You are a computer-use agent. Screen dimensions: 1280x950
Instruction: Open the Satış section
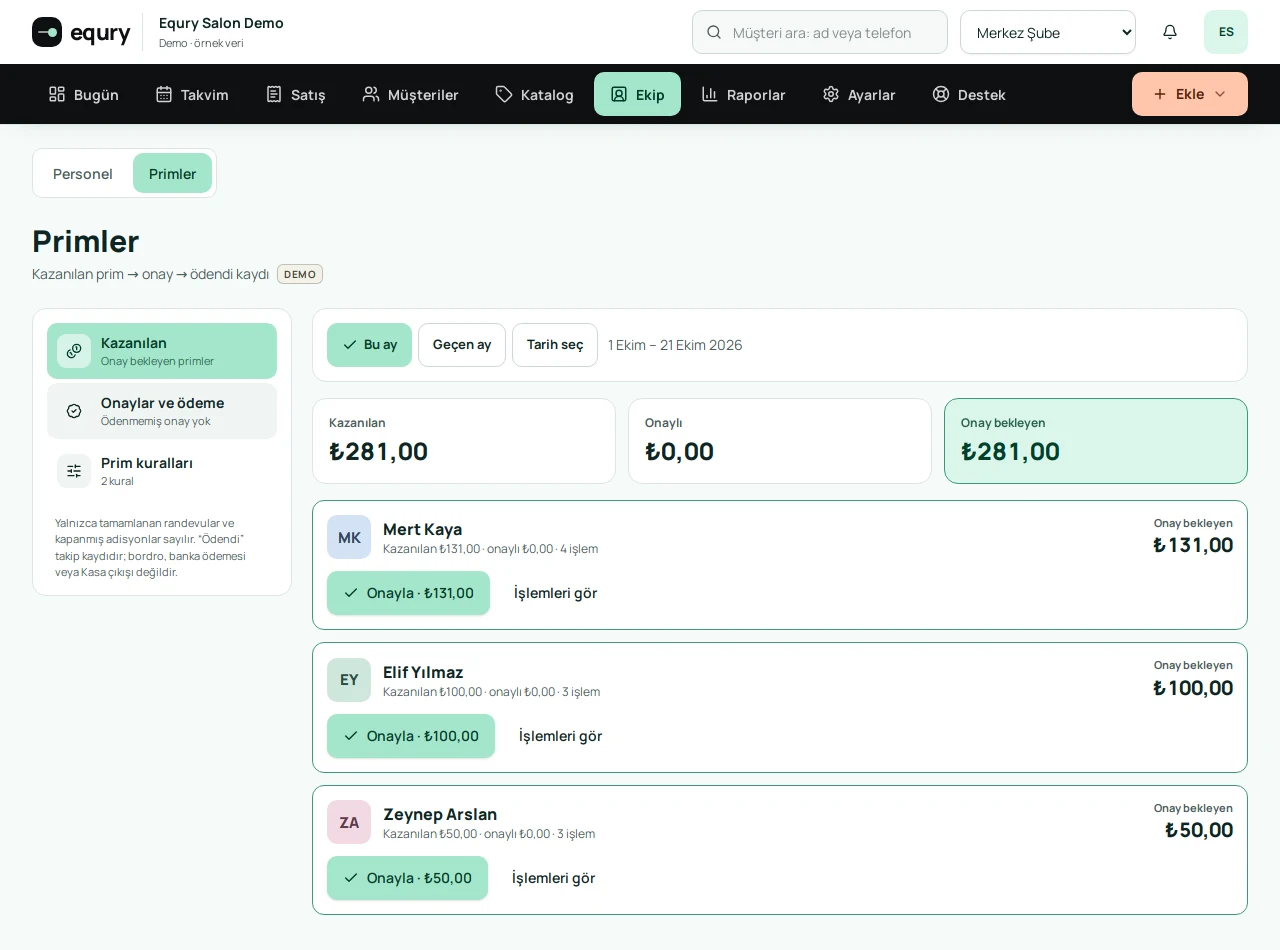[296, 94]
